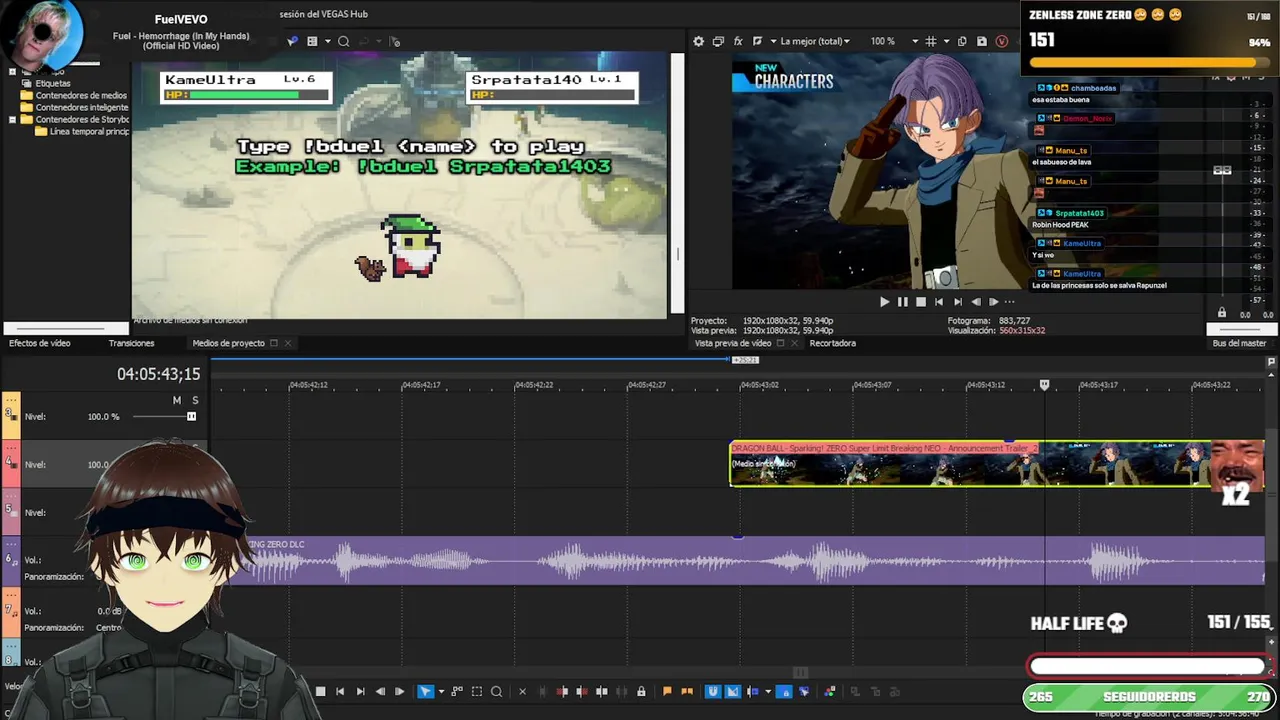Select the Envelope edit tool

tap(457, 691)
